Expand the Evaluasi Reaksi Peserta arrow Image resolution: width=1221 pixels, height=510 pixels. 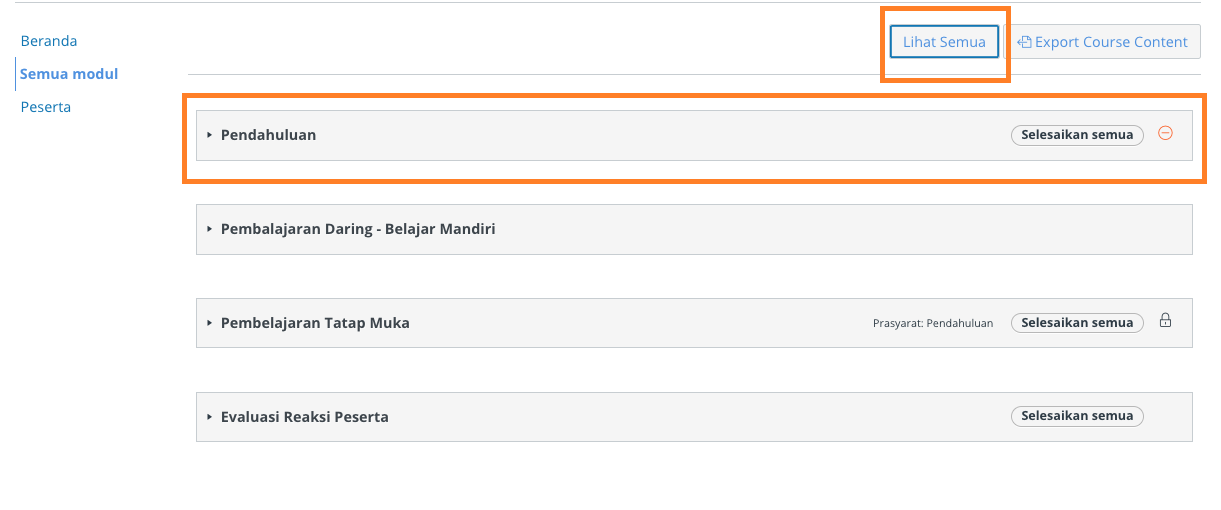point(210,417)
